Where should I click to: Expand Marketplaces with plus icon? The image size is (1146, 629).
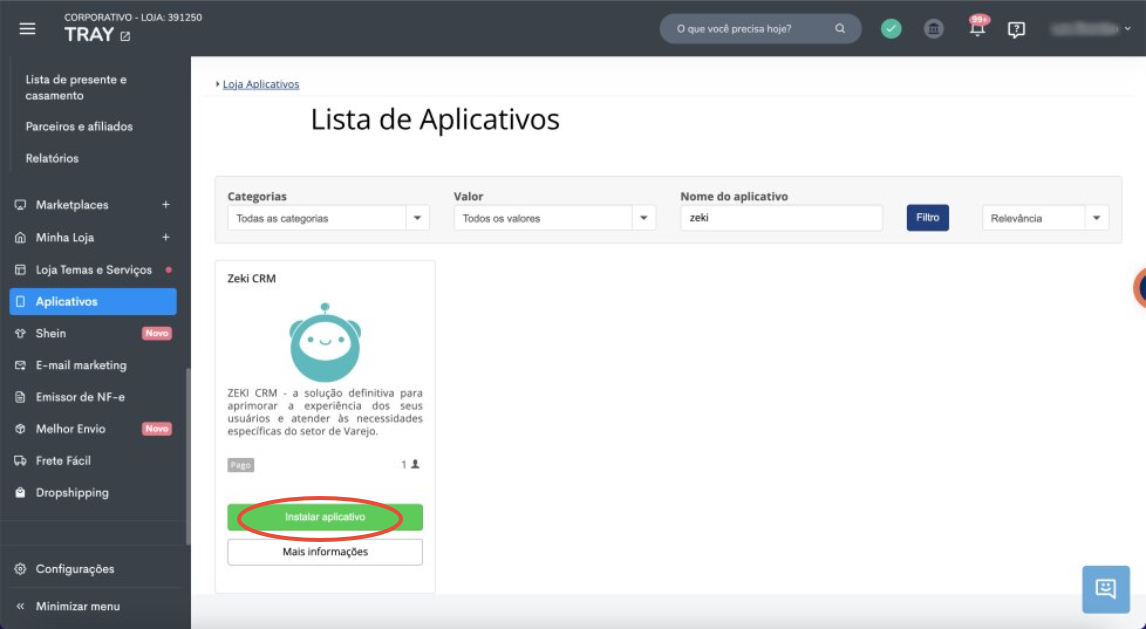point(166,205)
